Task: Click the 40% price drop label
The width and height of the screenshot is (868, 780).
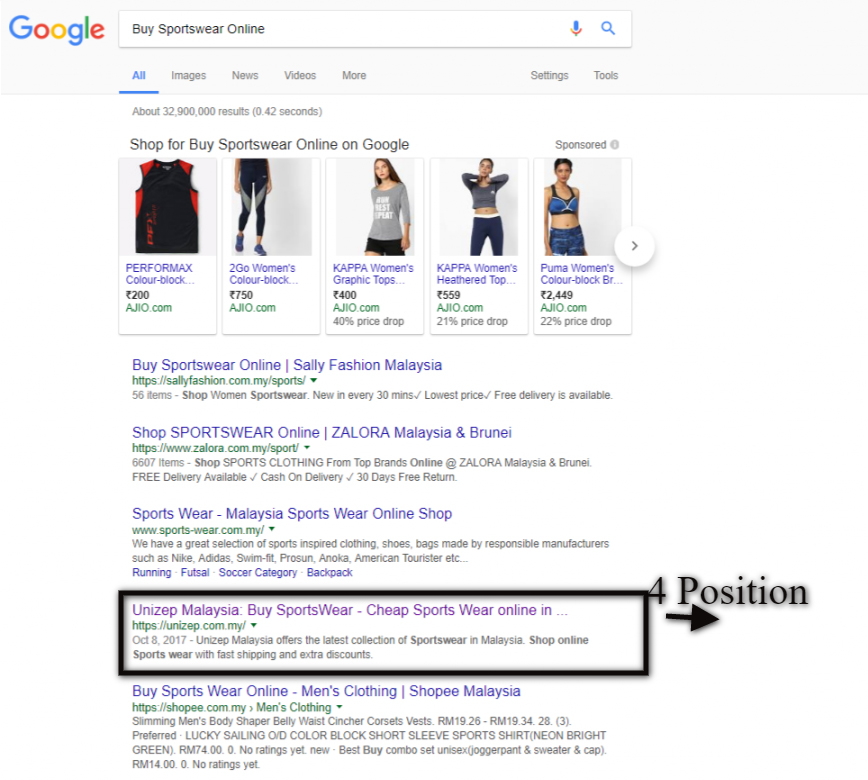Action: [x=368, y=321]
